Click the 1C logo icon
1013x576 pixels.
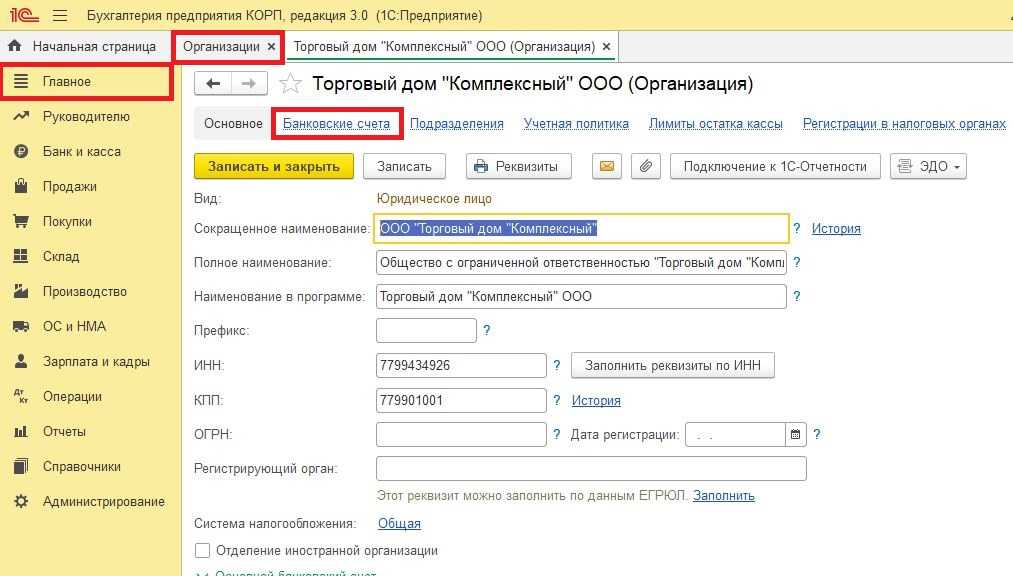[x=25, y=14]
